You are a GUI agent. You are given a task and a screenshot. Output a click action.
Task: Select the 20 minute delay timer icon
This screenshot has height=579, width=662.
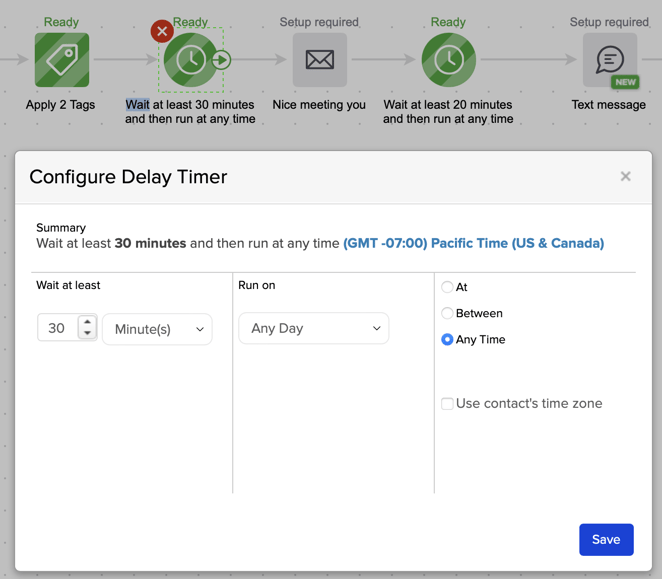(448, 60)
